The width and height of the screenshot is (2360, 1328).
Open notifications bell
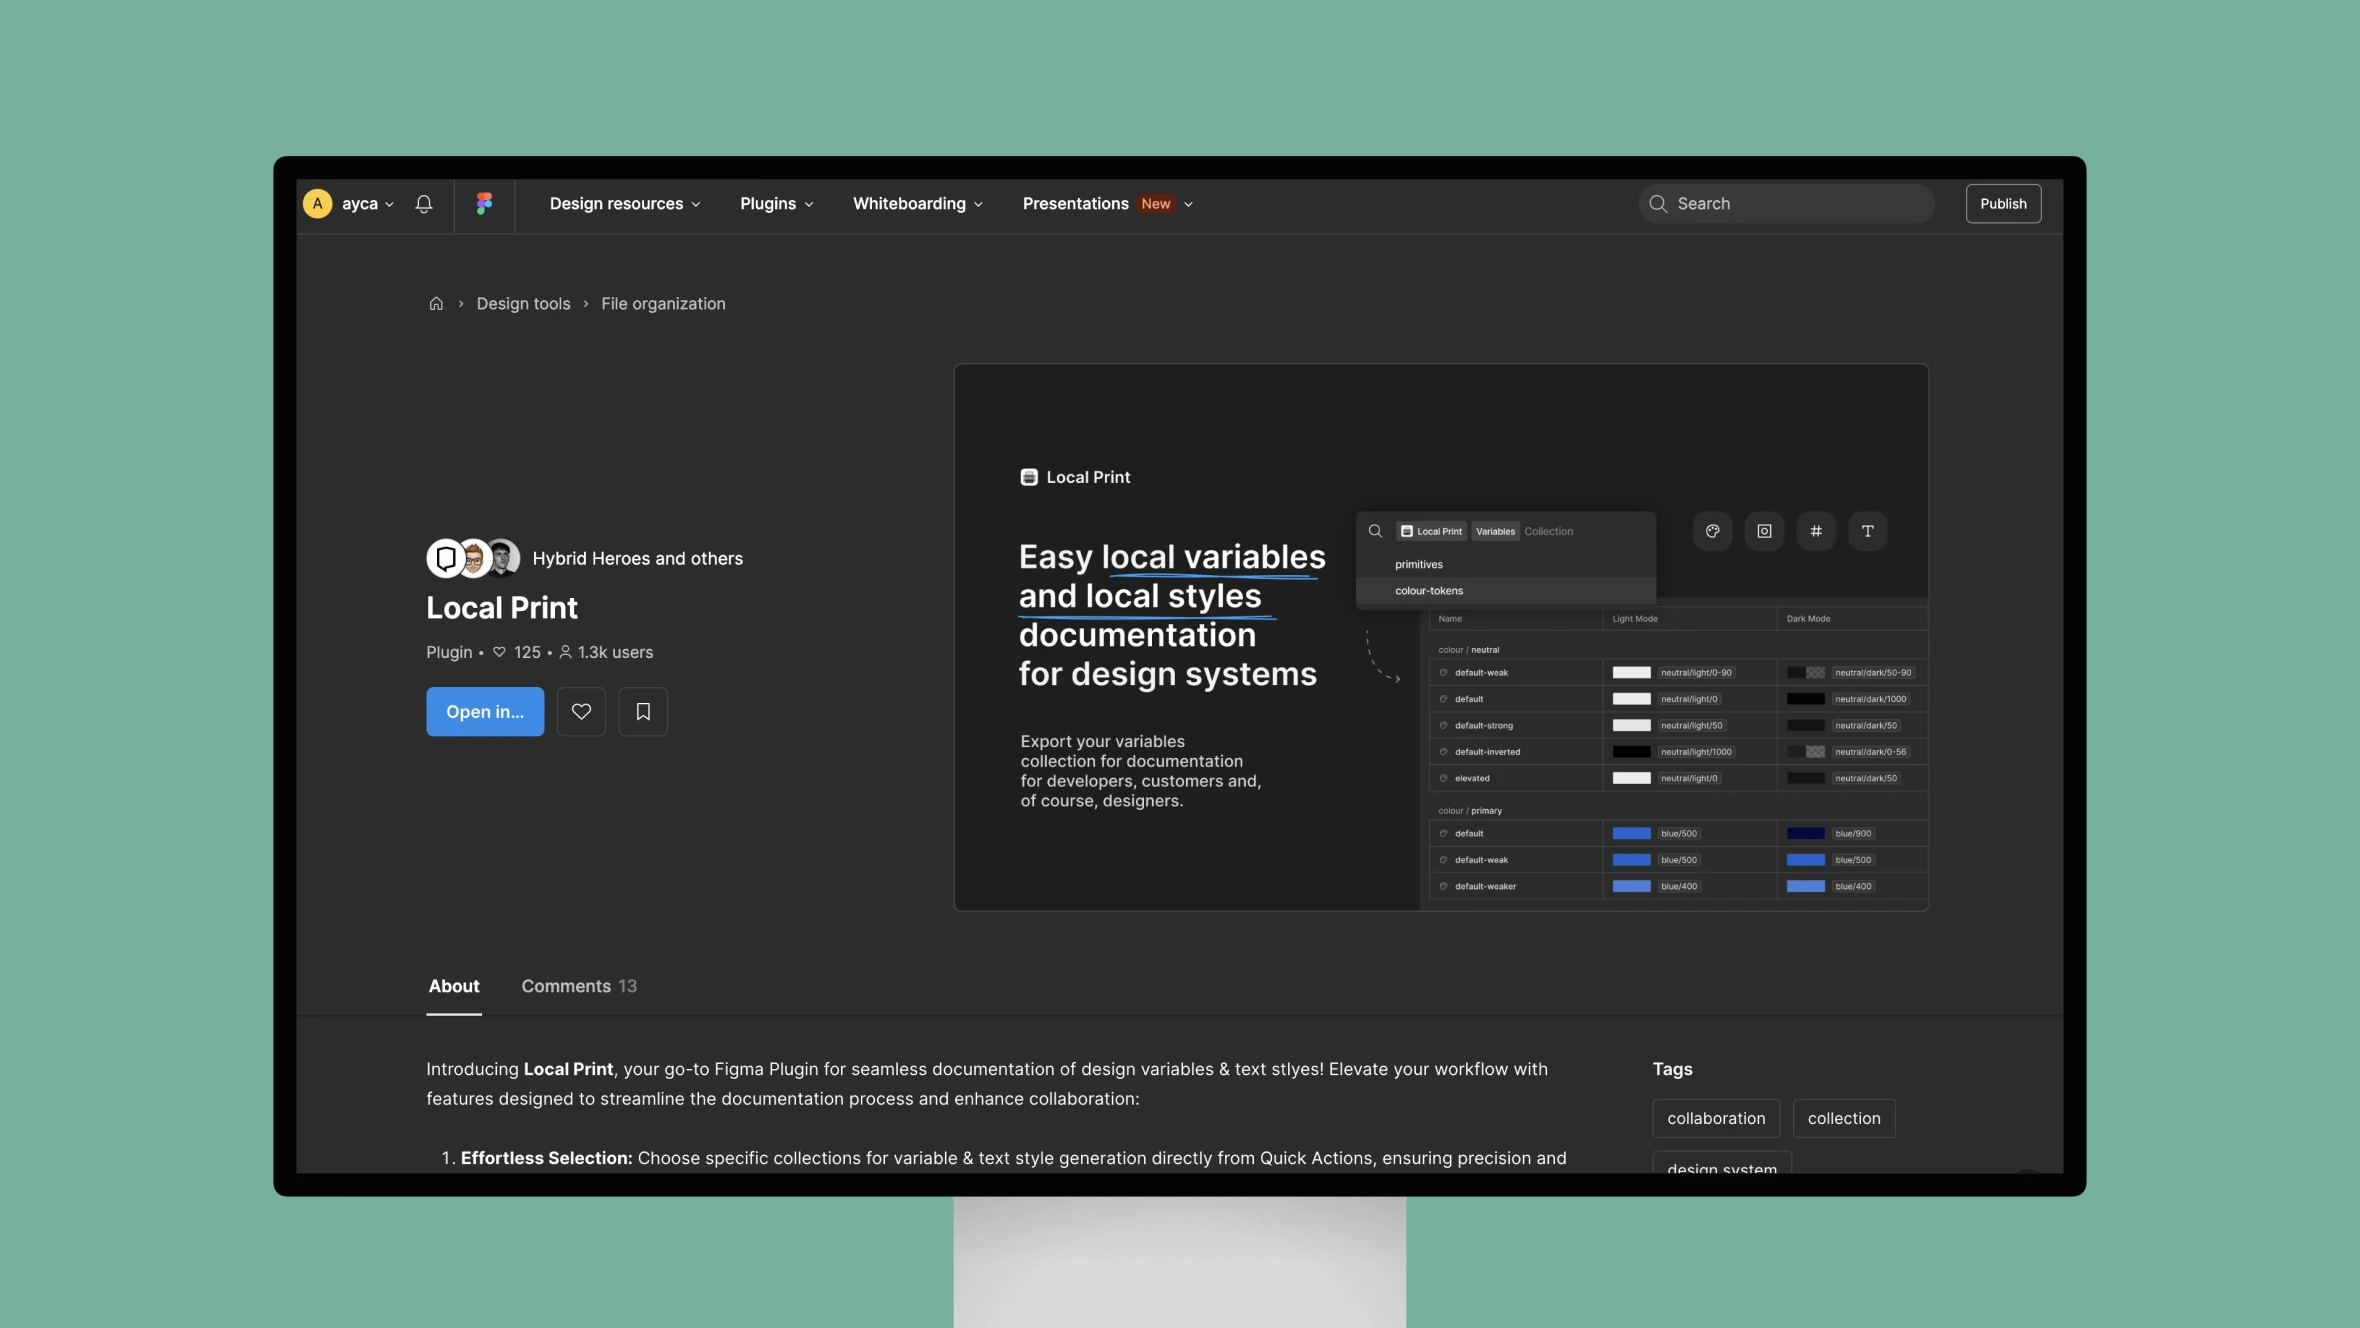point(424,204)
